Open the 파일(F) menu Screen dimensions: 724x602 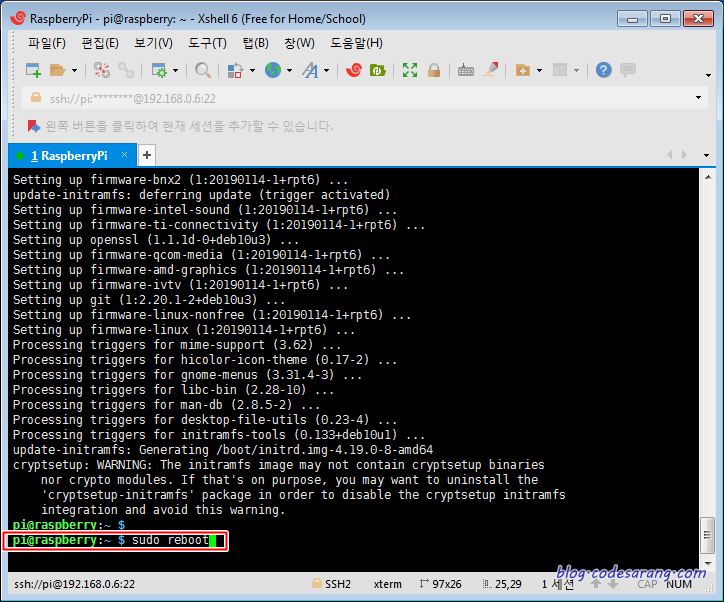(47, 43)
